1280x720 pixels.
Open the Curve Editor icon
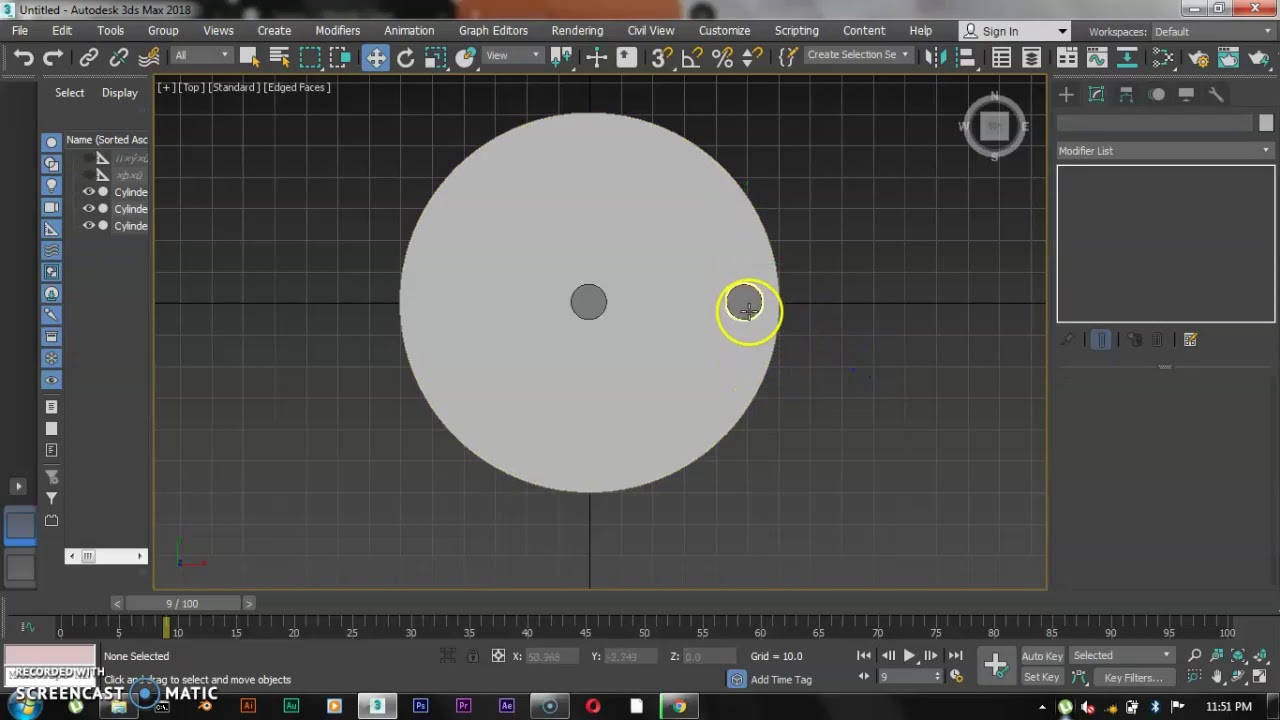1097,57
